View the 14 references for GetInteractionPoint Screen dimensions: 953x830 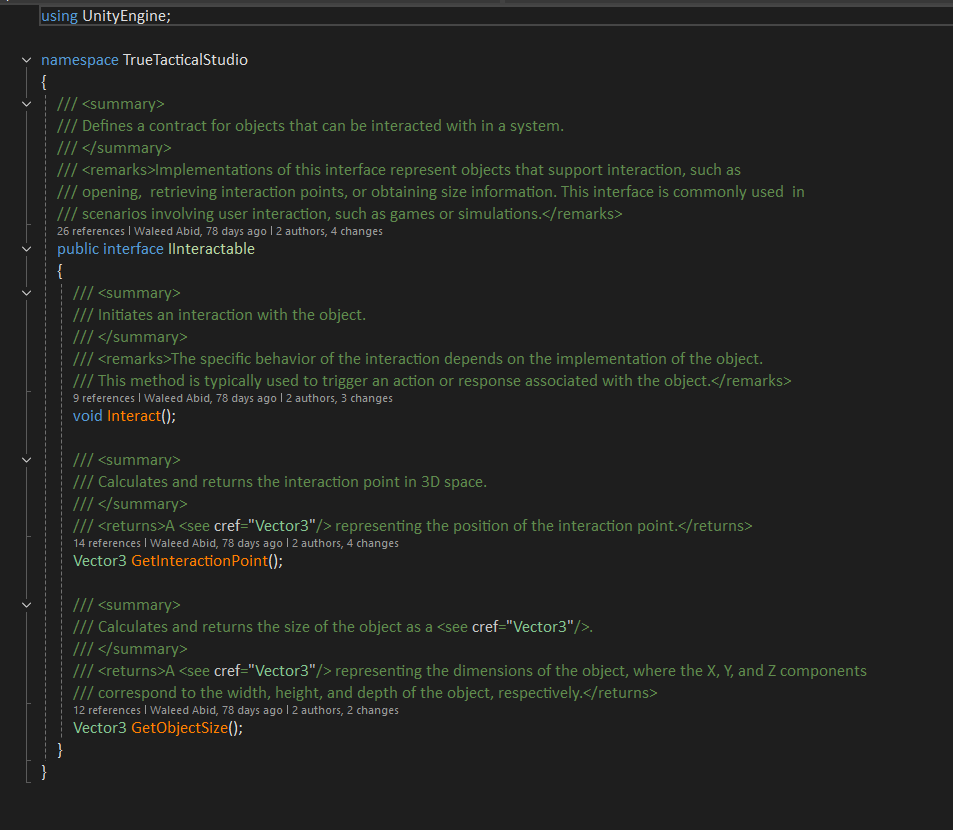[x=110, y=543]
